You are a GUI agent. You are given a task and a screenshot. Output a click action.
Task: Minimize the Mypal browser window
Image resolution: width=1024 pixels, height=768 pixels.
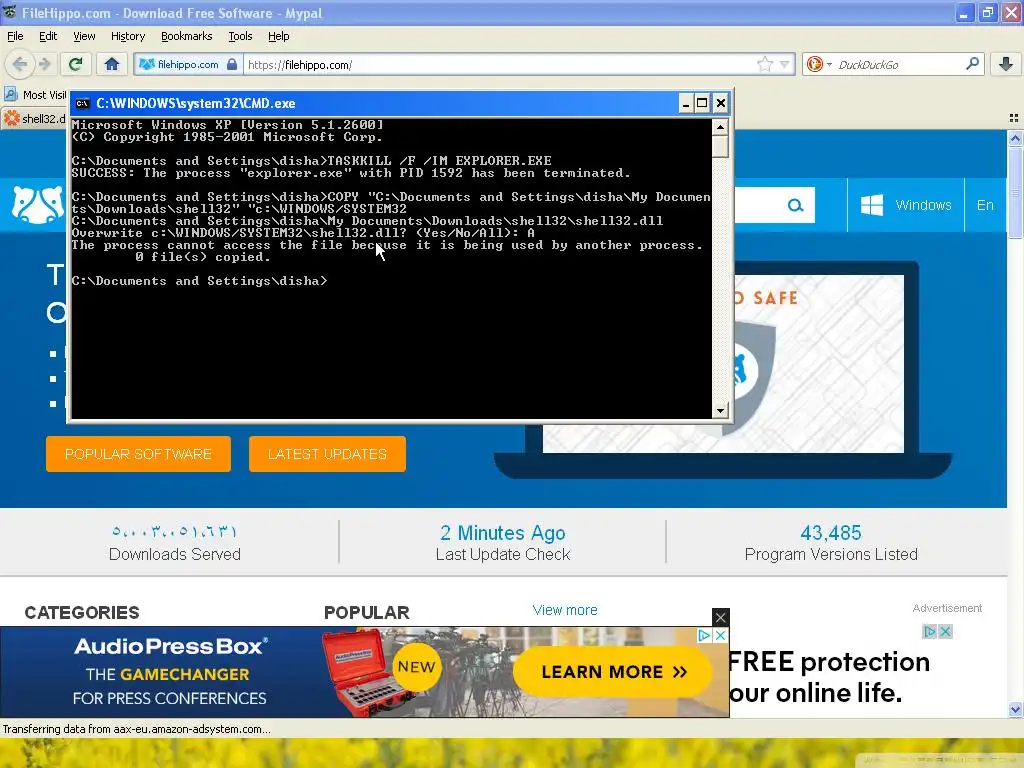pyautogui.click(x=964, y=13)
